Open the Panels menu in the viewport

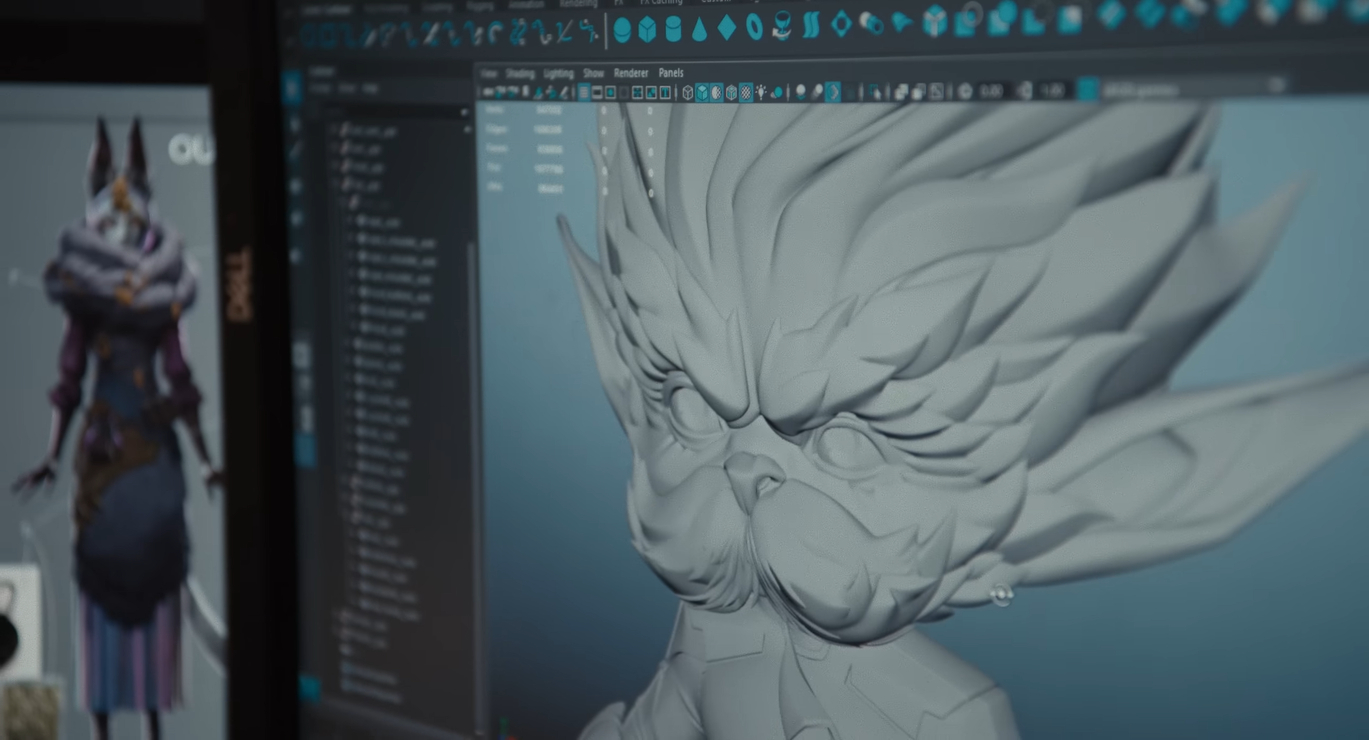coord(671,73)
